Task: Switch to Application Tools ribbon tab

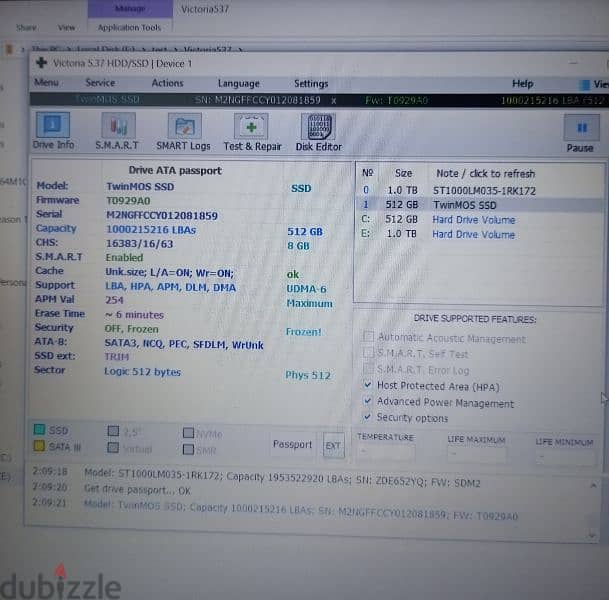Action: [x=129, y=28]
